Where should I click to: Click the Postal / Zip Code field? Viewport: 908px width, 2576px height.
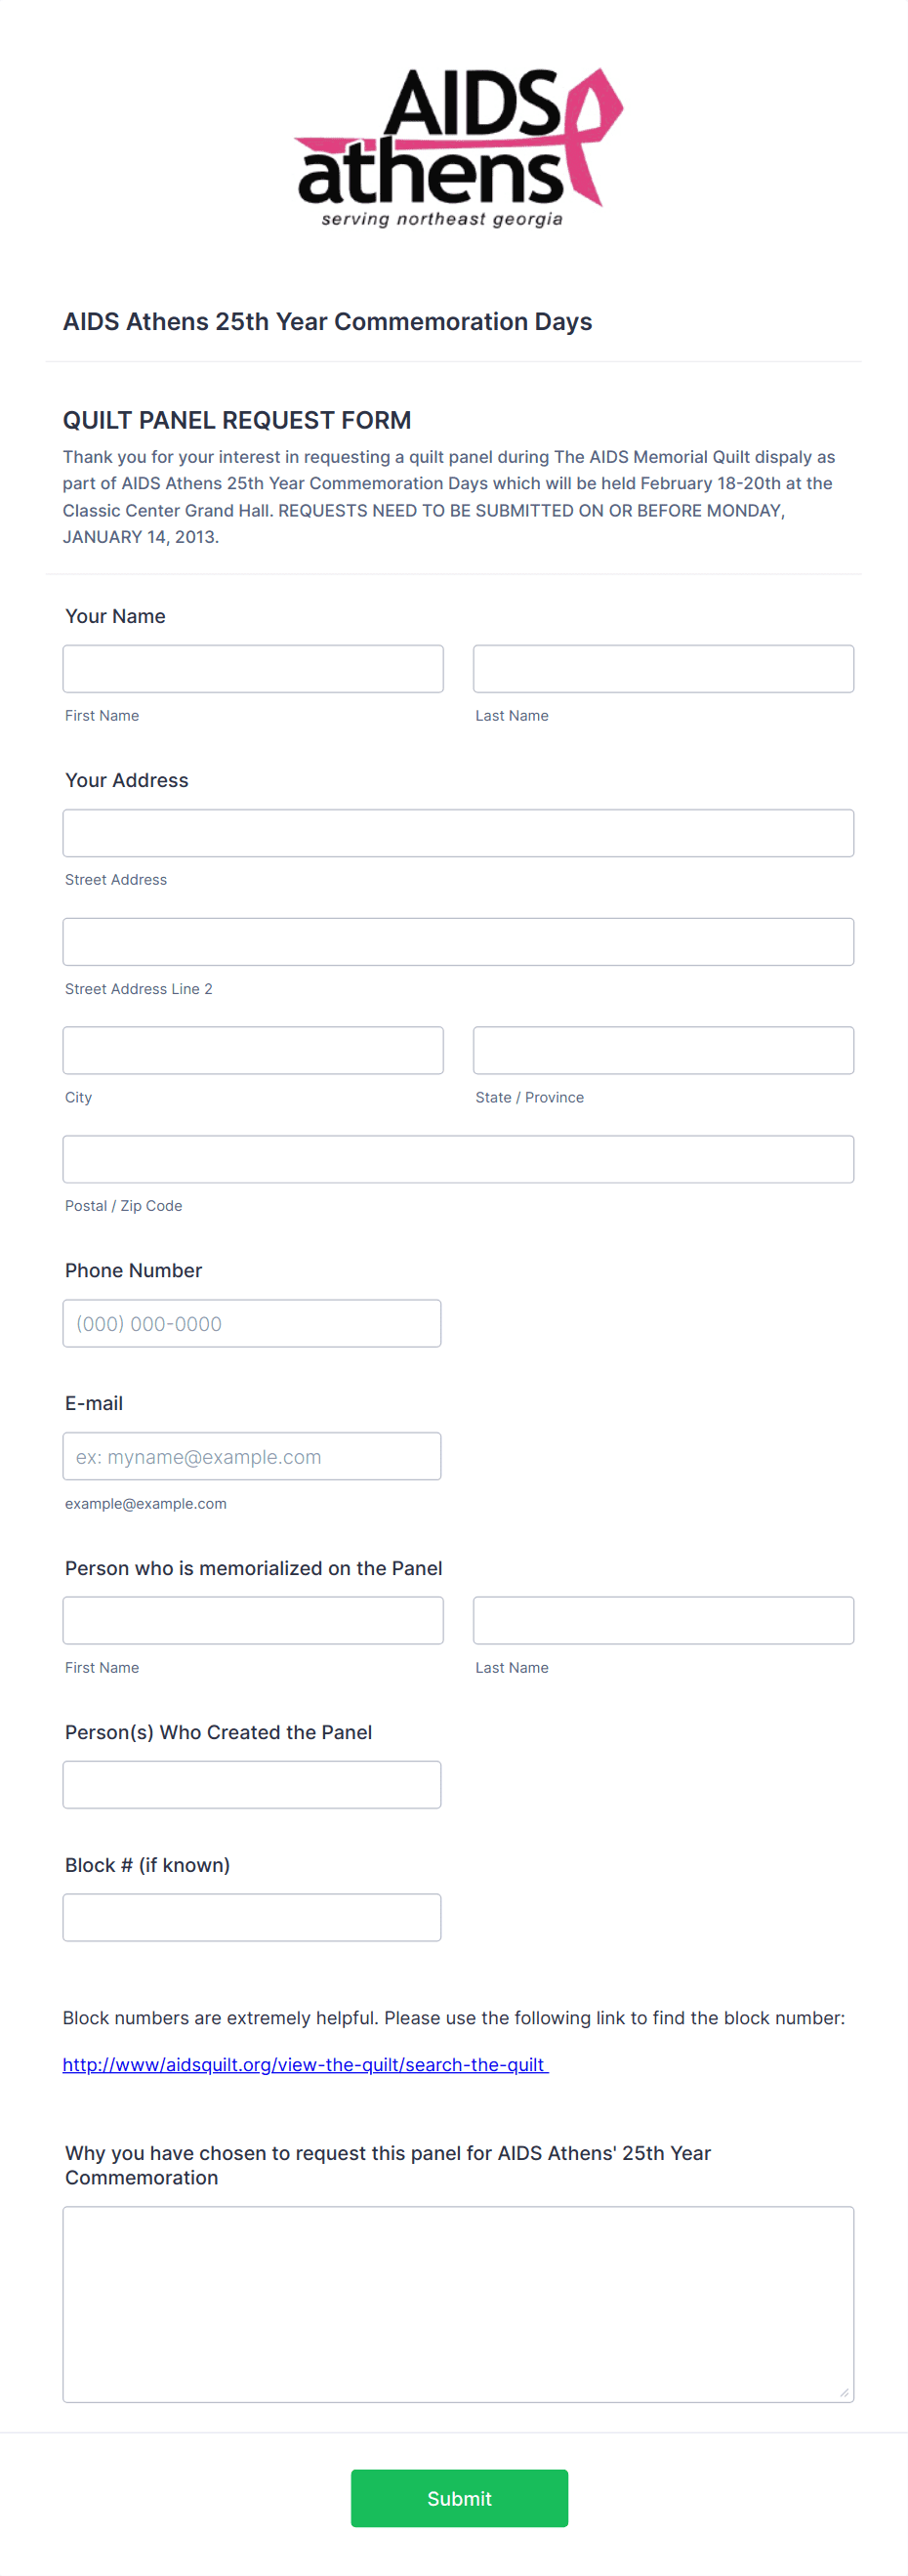[458, 1158]
